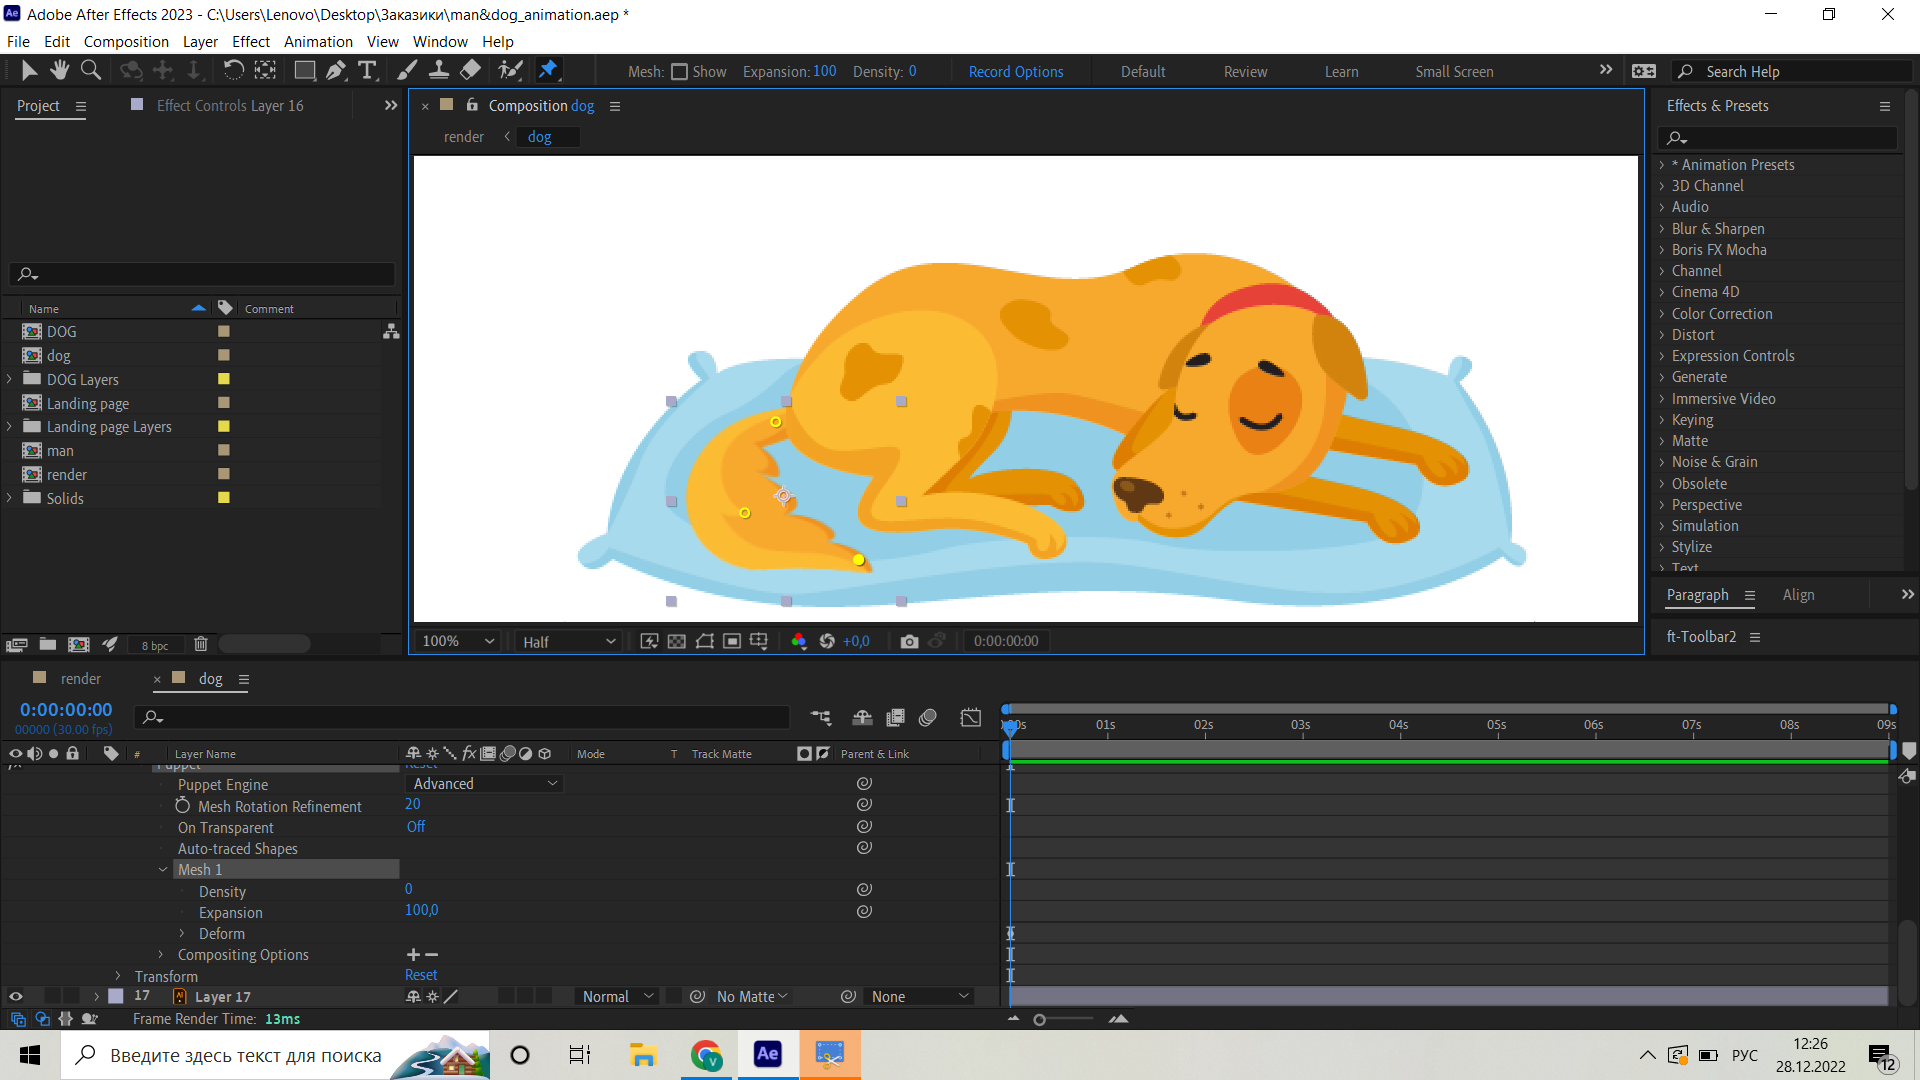Take a snapshot of the composition
This screenshot has width=1920, height=1080.
coord(909,641)
